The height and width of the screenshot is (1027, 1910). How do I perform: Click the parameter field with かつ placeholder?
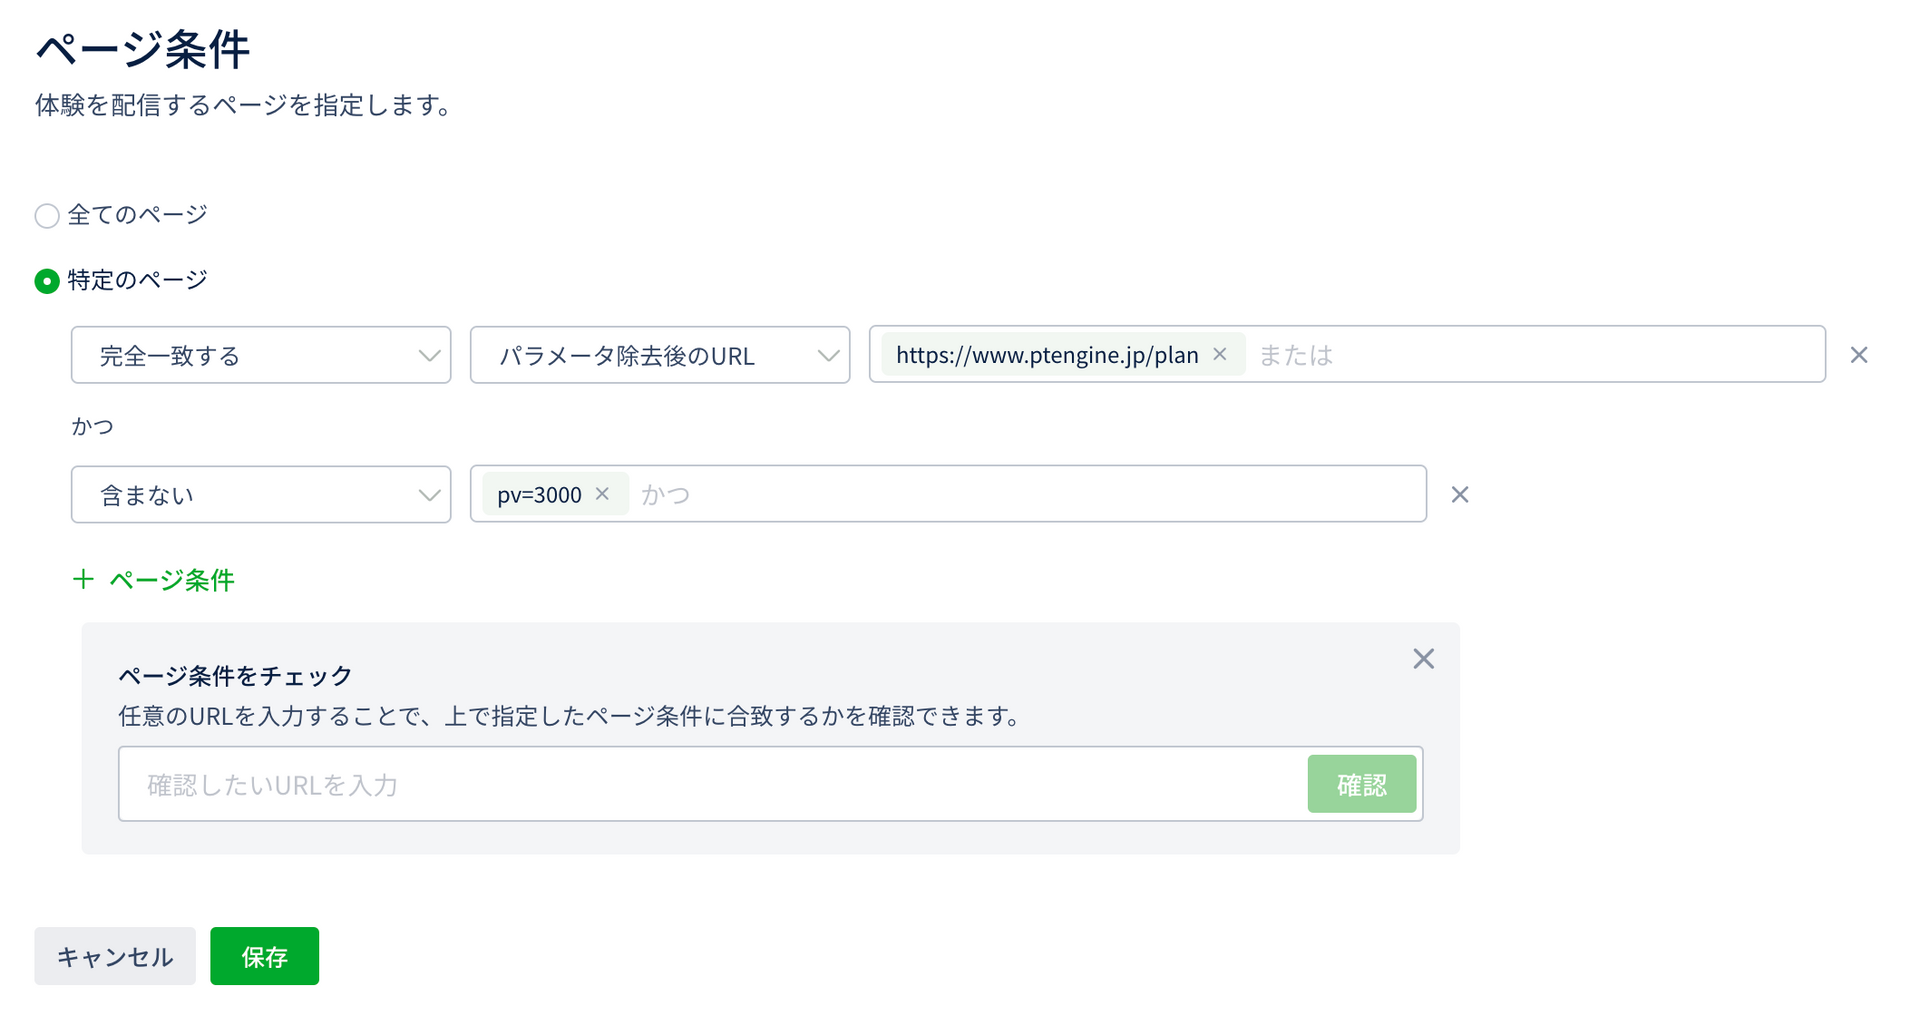[1030, 495]
